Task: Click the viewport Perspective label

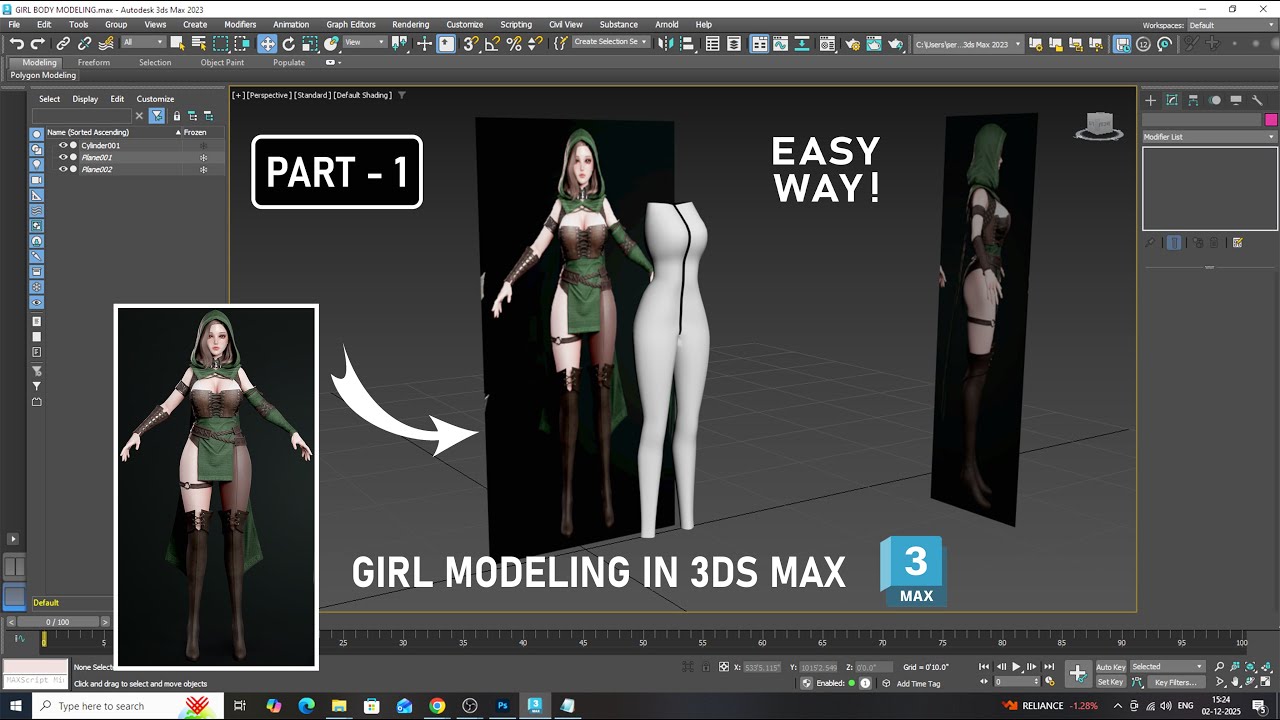Action: tap(268, 95)
